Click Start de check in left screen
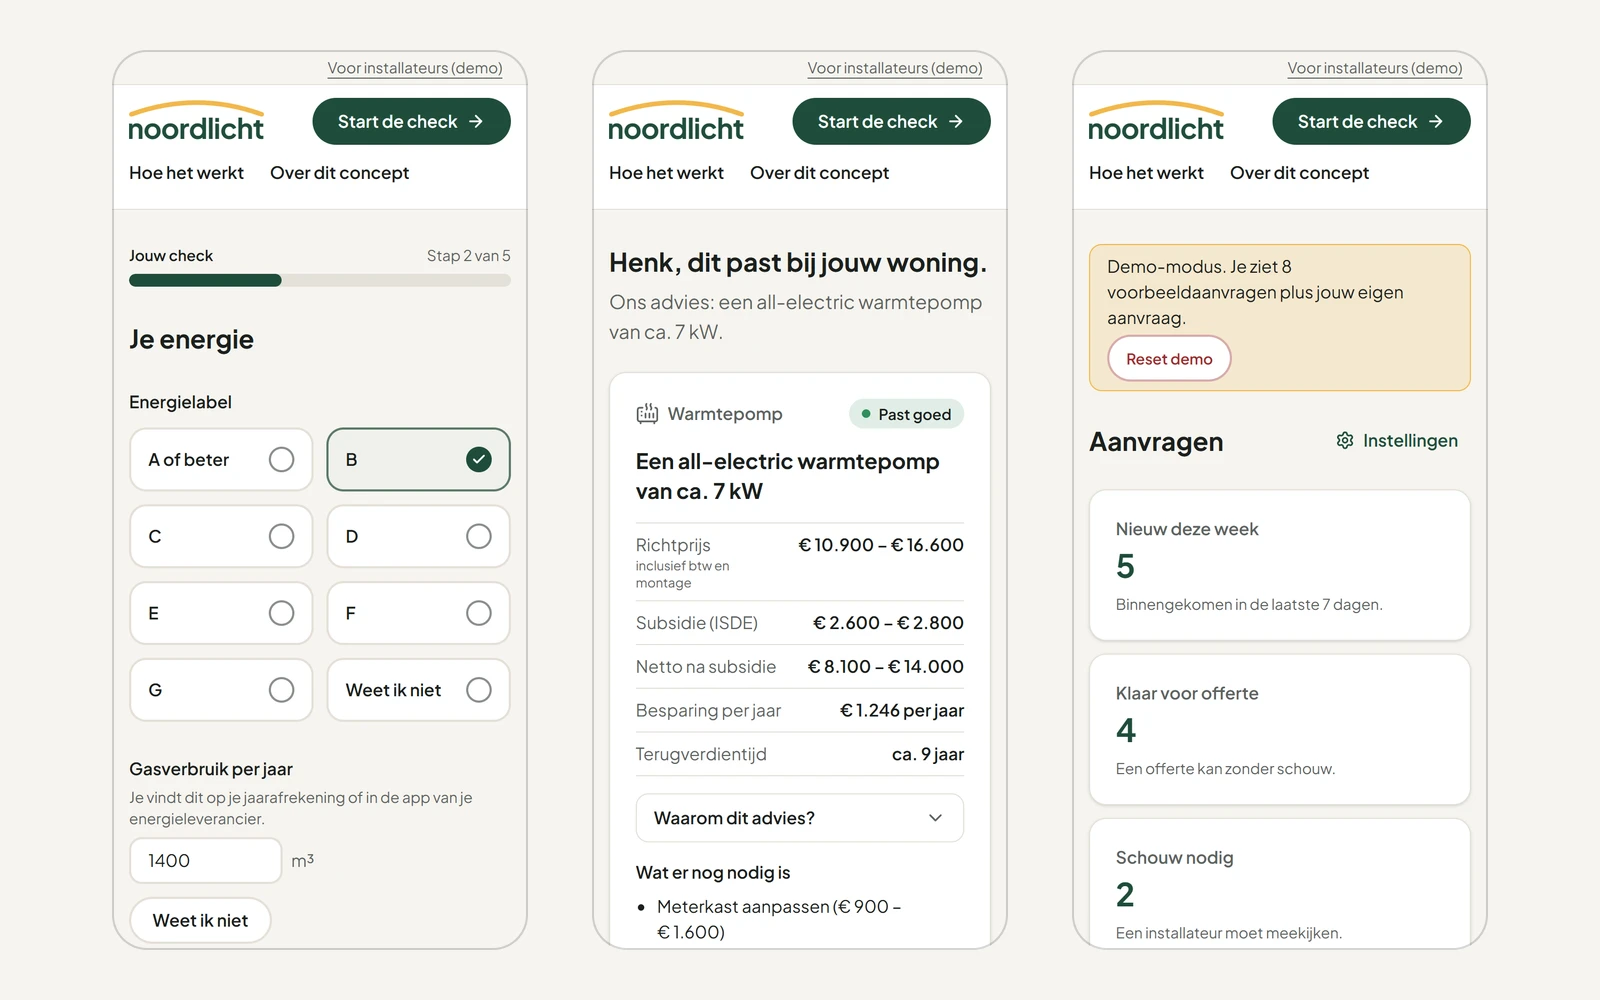This screenshot has width=1600, height=1000. click(x=411, y=122)
